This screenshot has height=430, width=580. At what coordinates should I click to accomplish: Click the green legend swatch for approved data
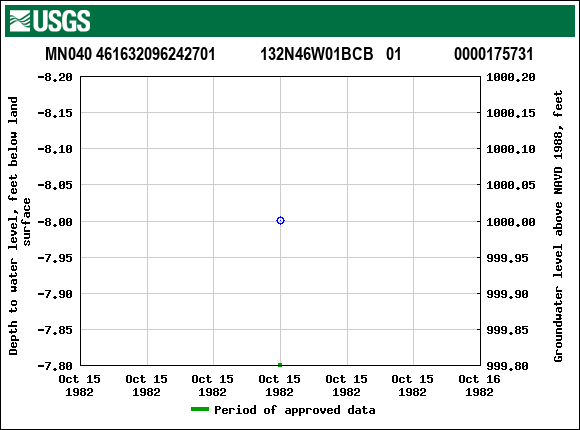[200, 409]
